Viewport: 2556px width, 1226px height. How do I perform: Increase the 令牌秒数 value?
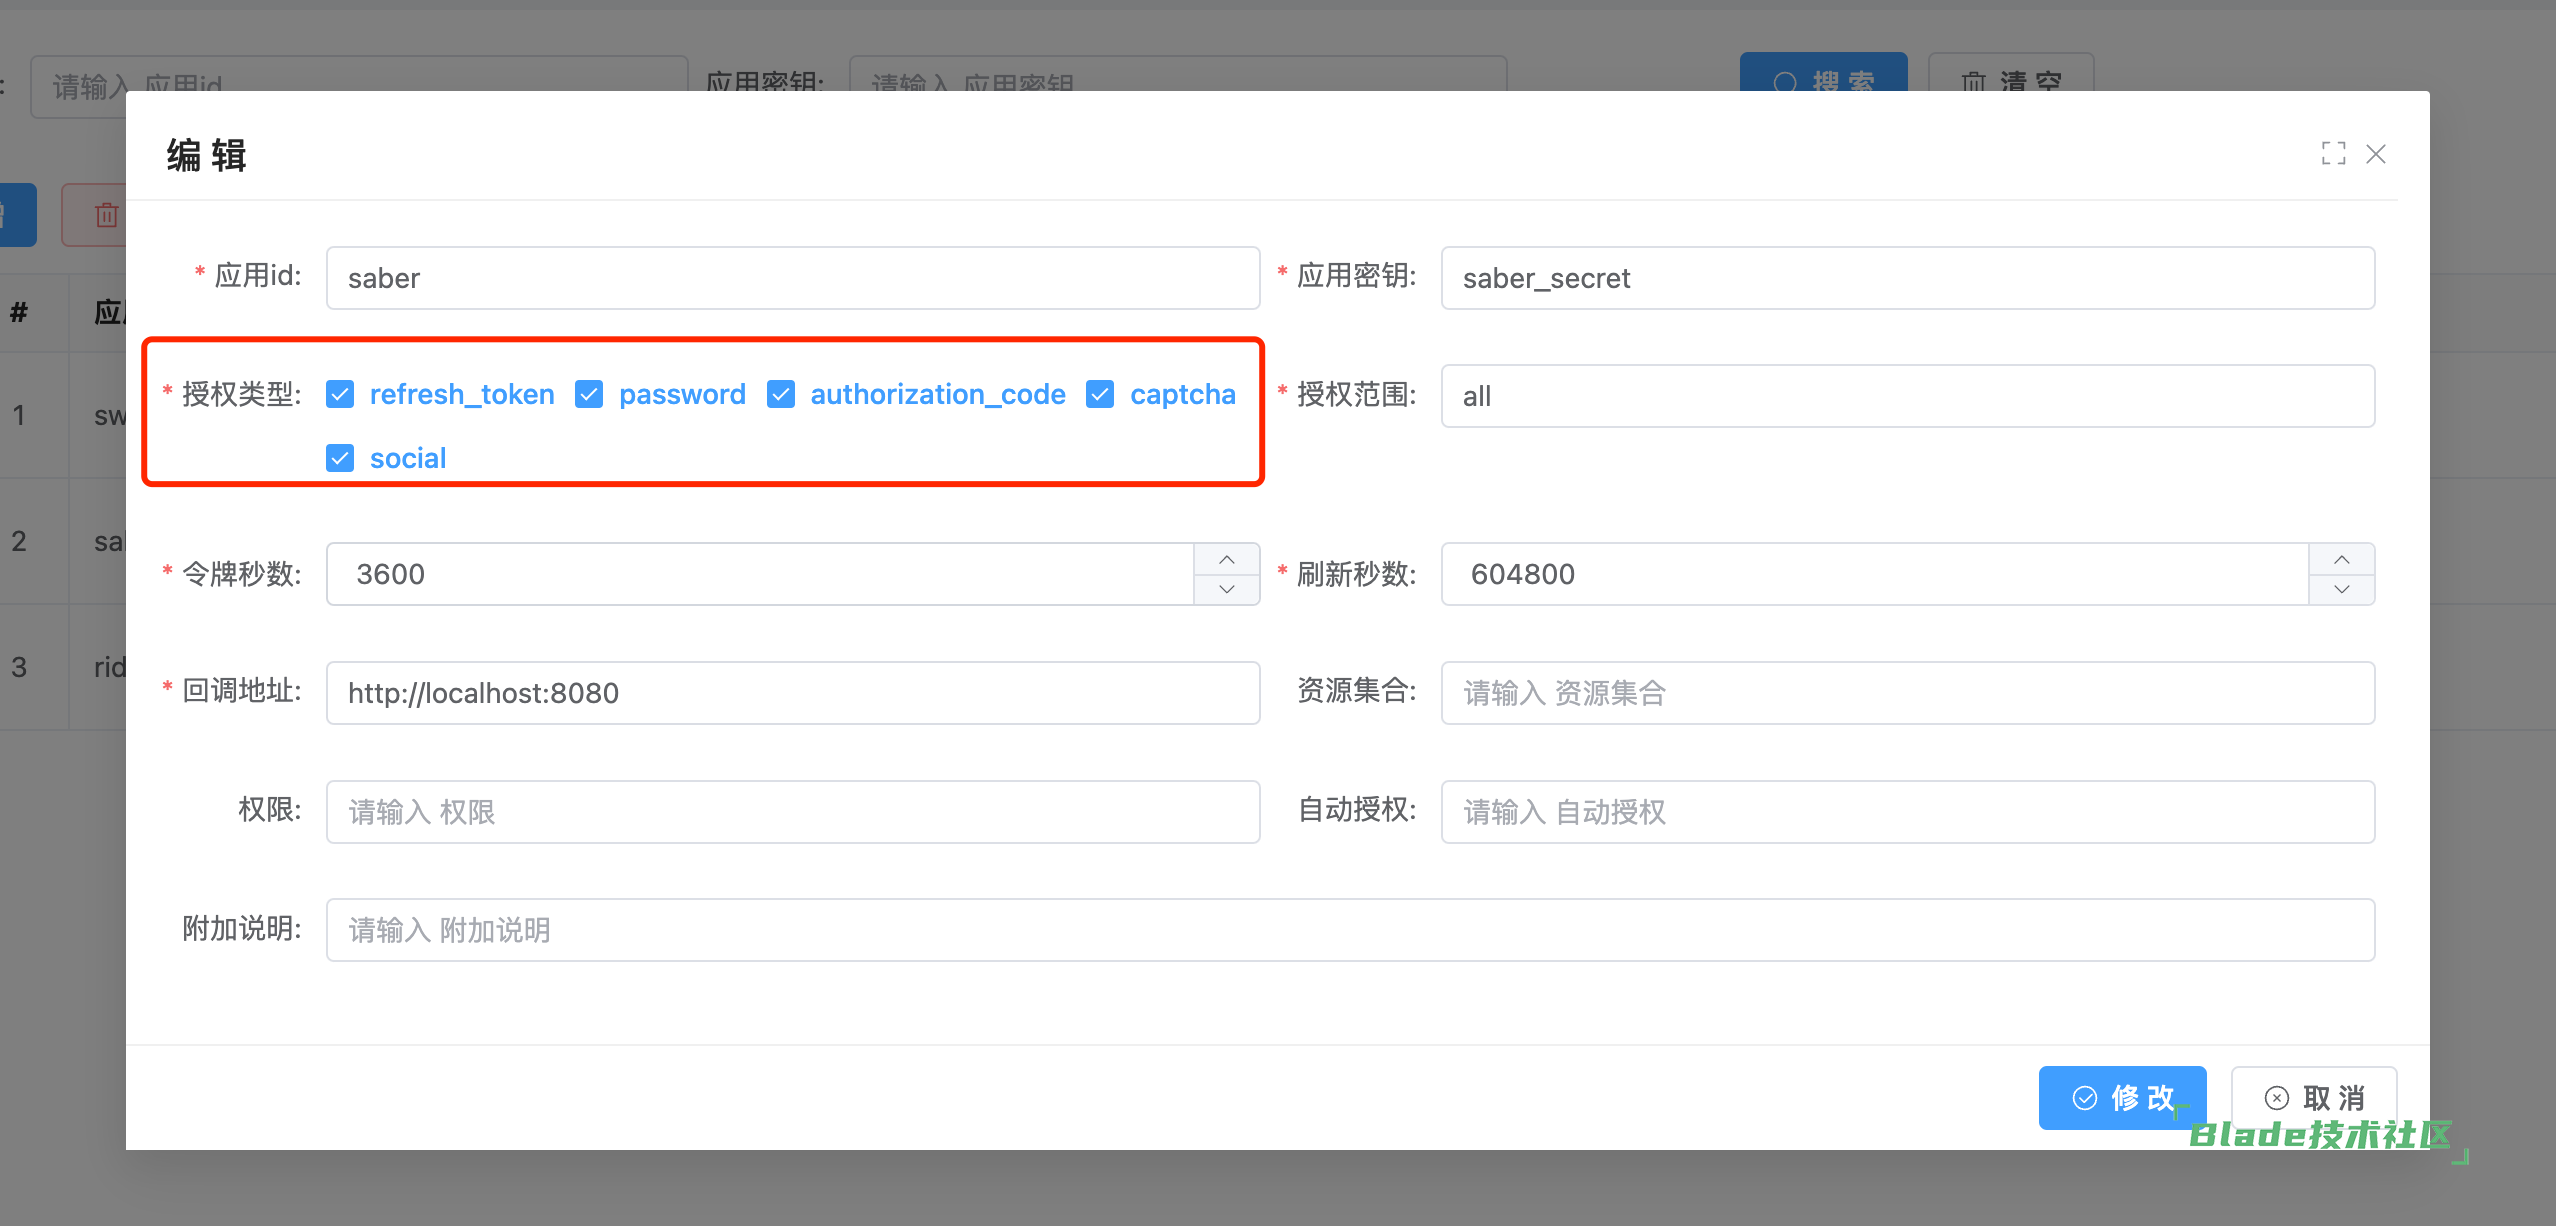(1227, 559)
